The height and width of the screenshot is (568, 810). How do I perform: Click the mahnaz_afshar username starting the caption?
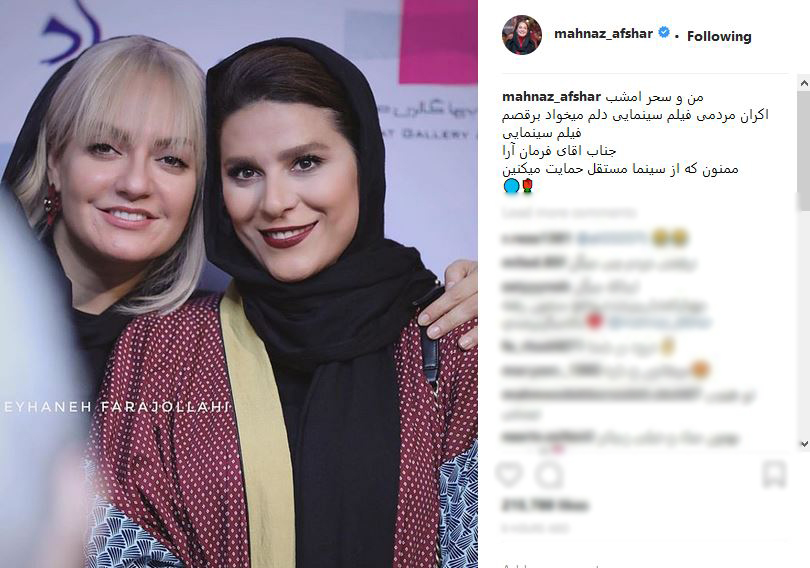551,97
